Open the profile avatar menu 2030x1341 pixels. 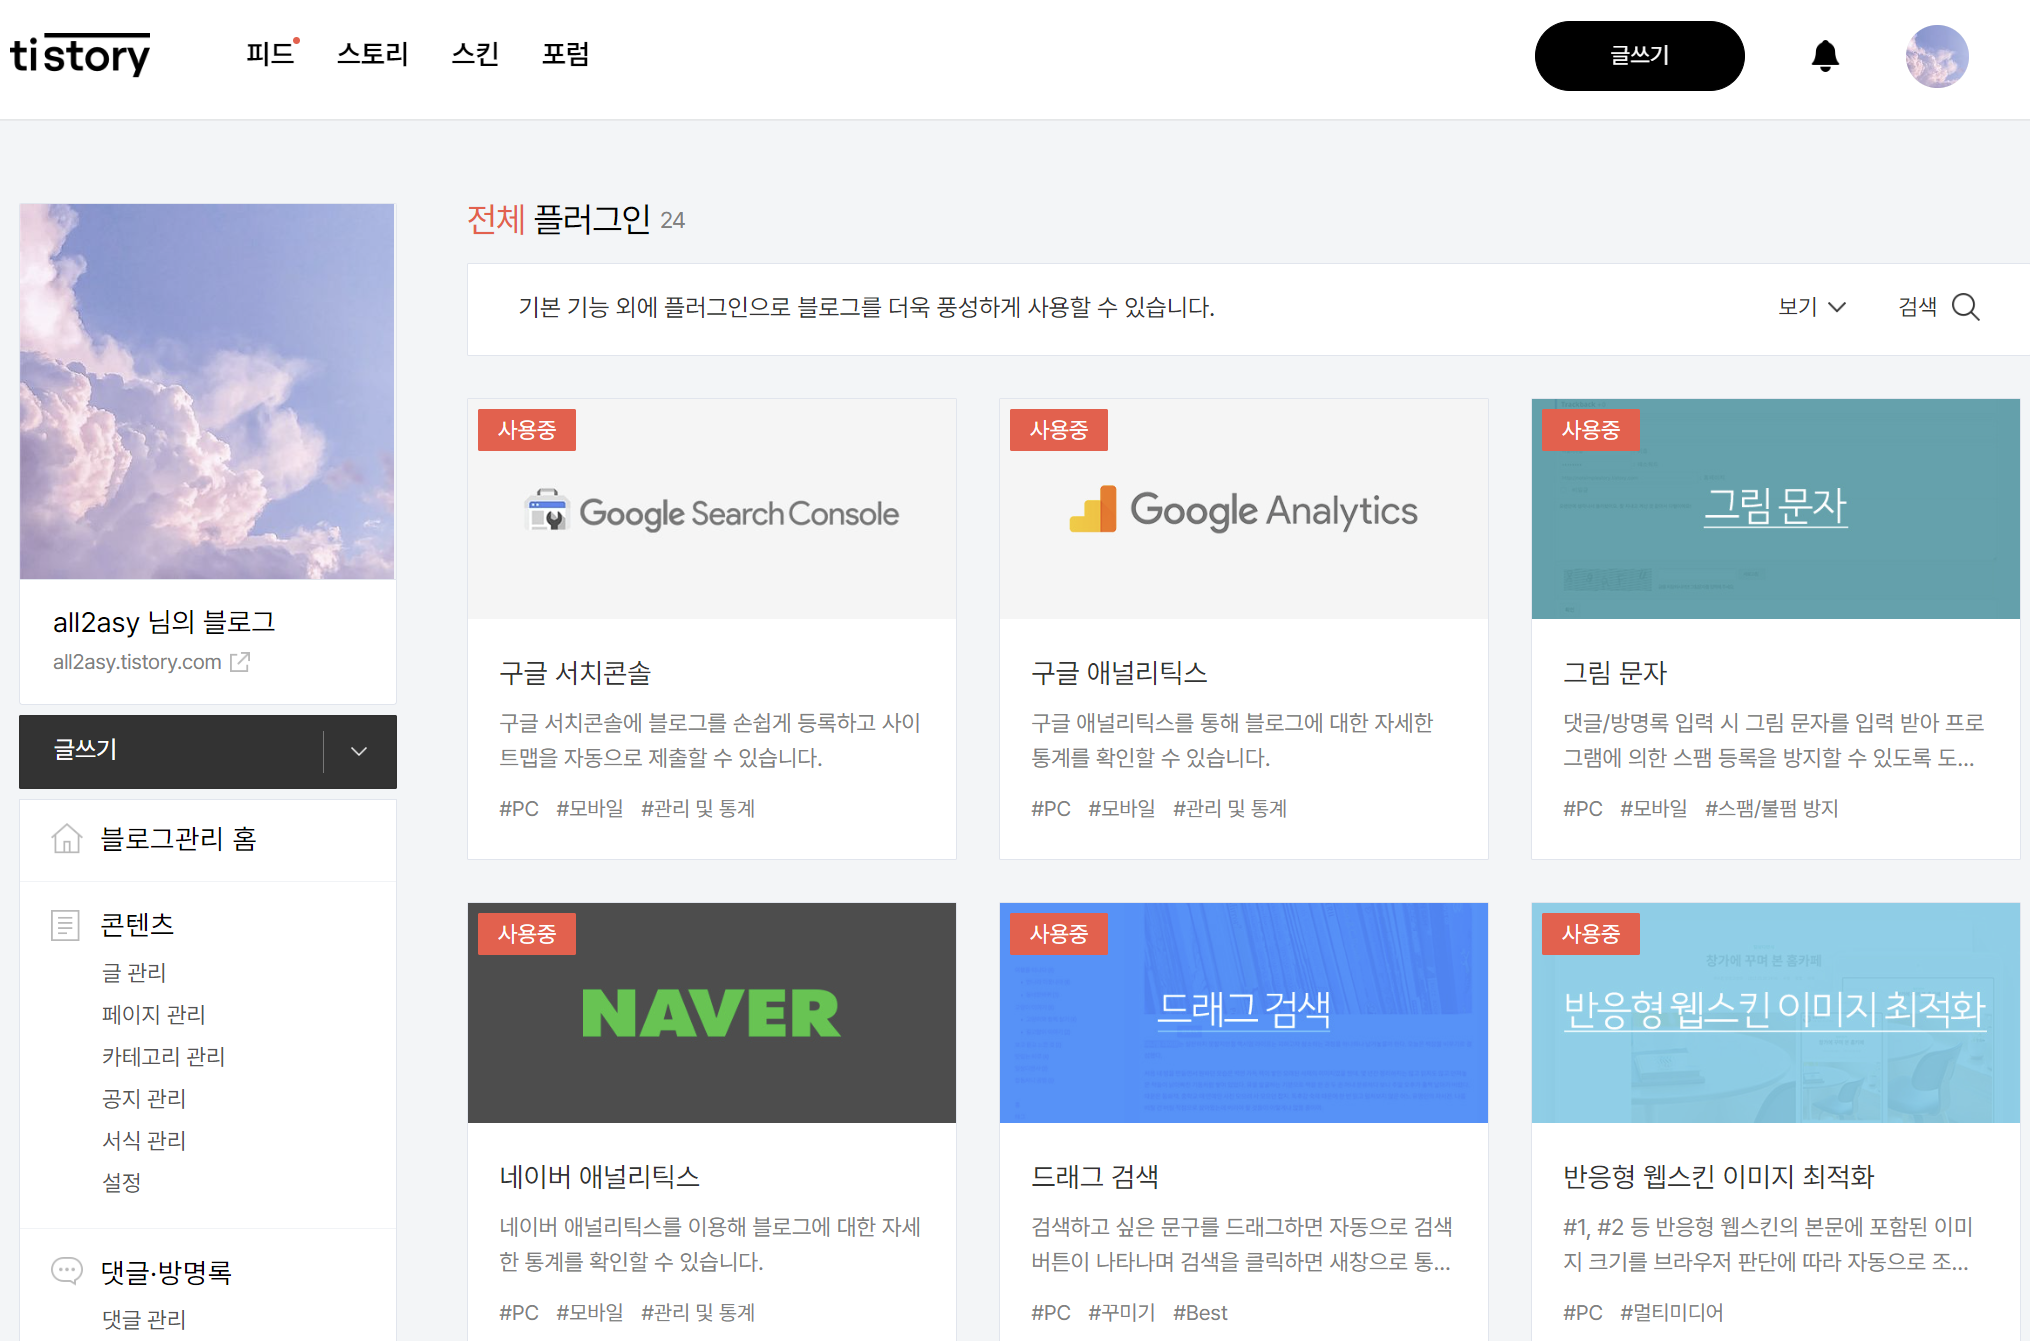[1937, 56]
